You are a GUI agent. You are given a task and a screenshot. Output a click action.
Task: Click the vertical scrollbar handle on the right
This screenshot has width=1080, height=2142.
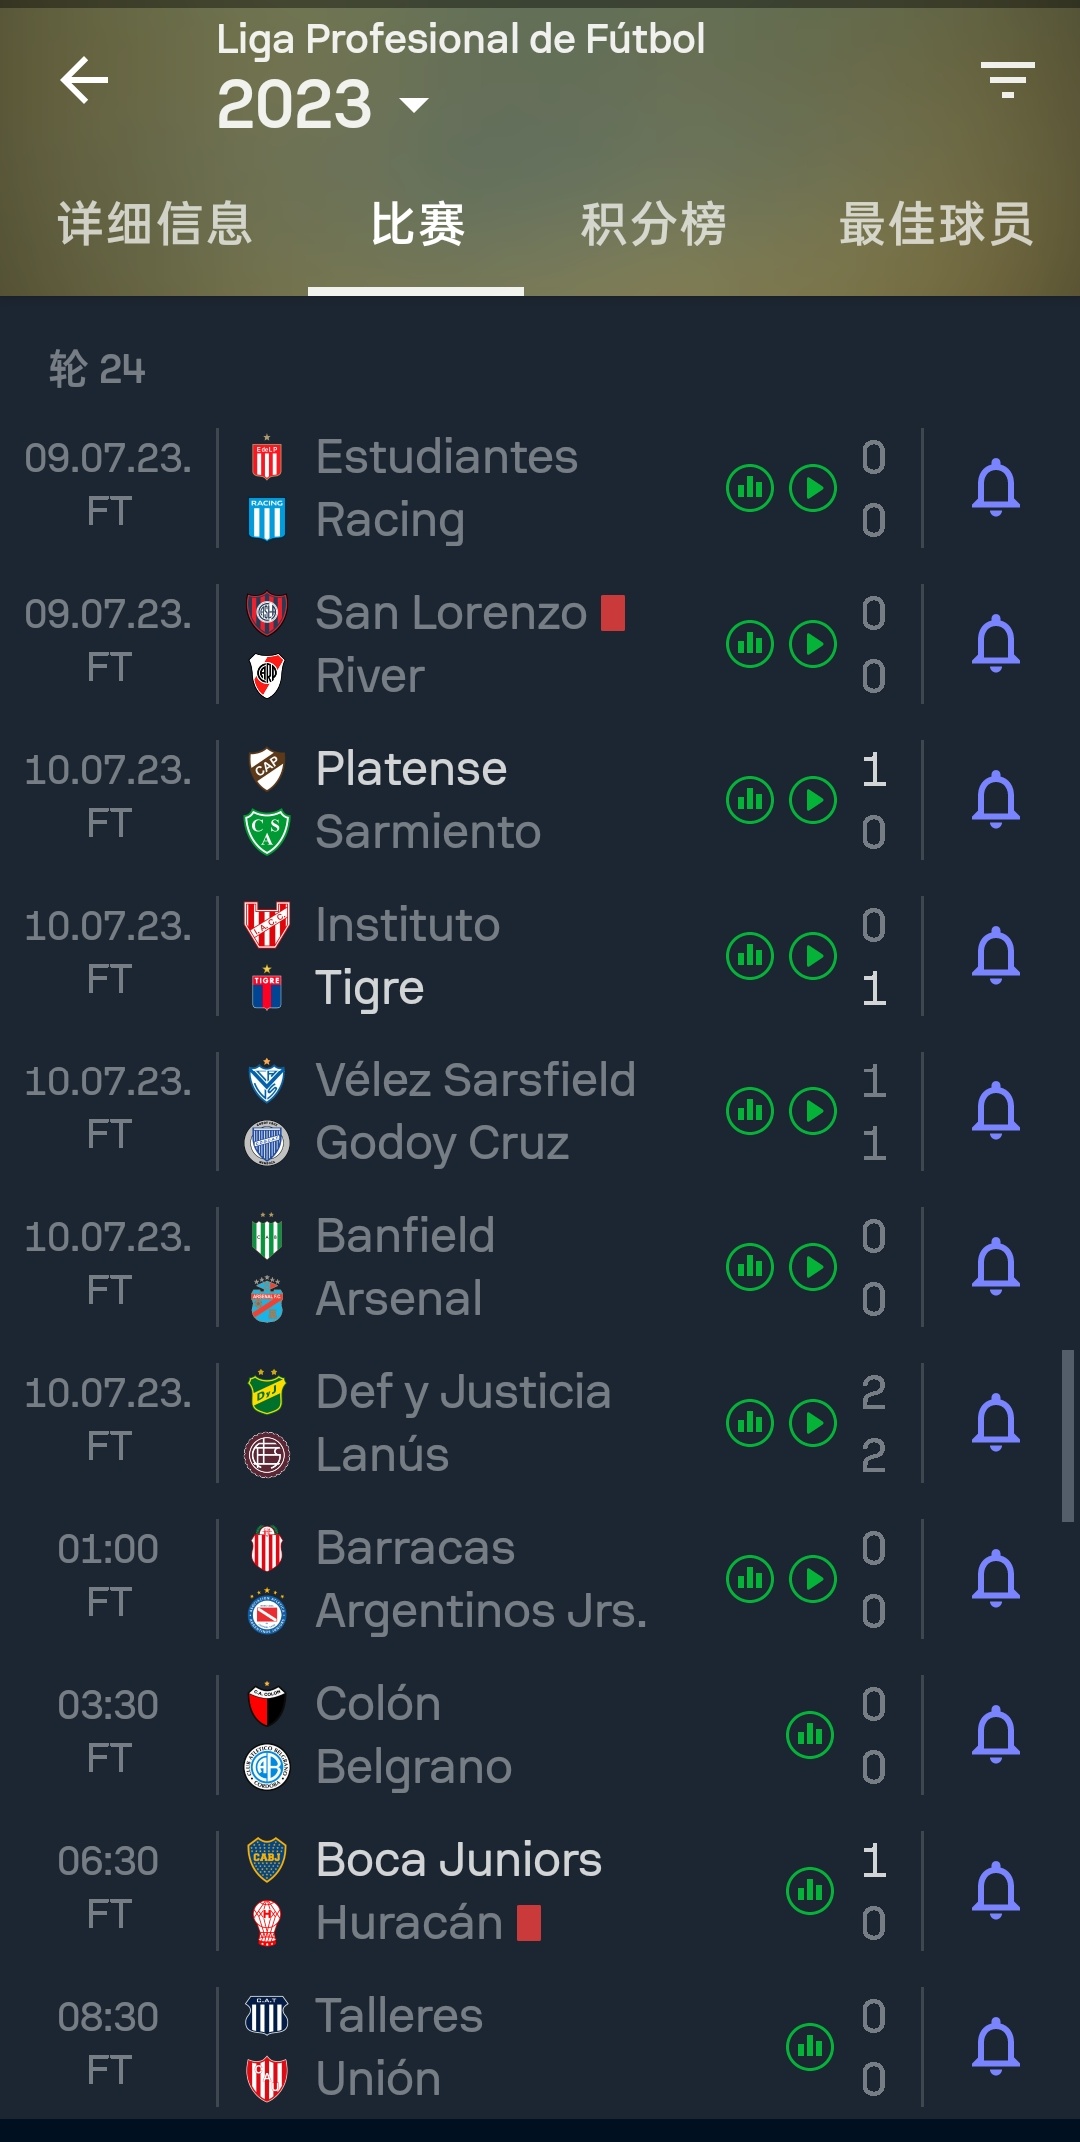tap(1068, 1436)
